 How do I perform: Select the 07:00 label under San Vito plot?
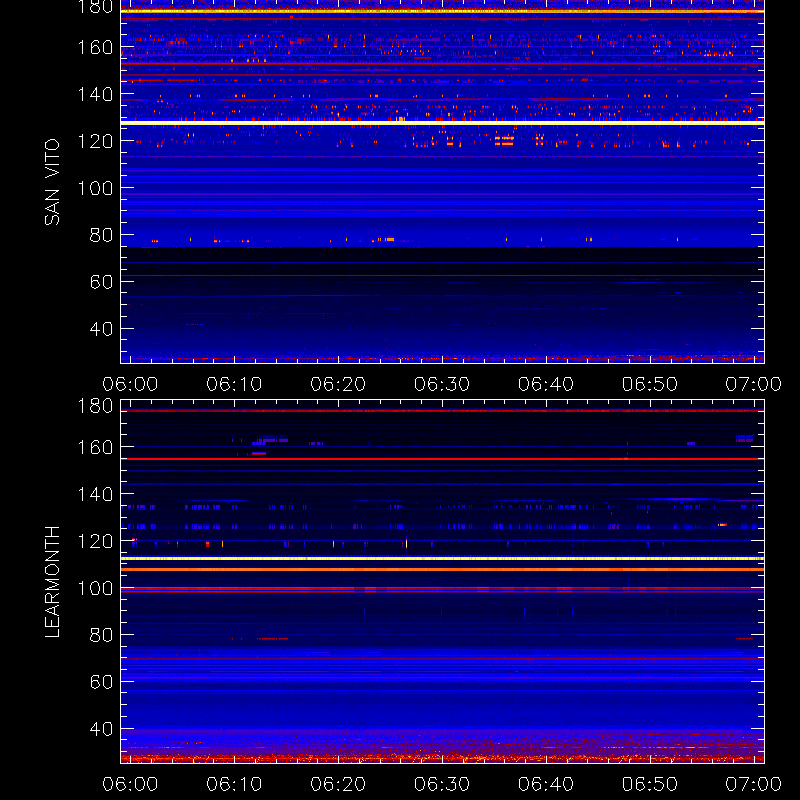754,384
